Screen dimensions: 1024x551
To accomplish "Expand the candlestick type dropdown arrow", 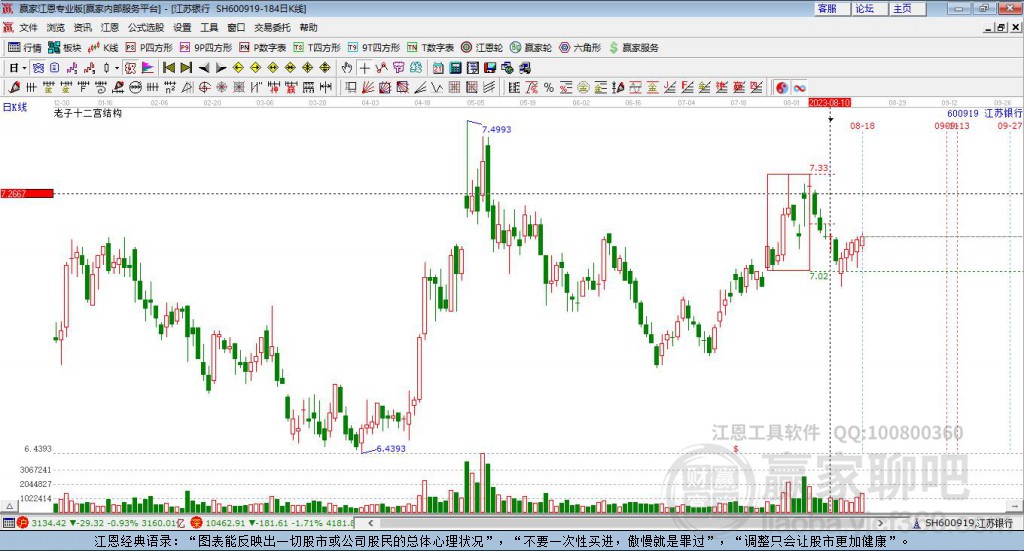I will pyautogui.click(x=117, y=68).
